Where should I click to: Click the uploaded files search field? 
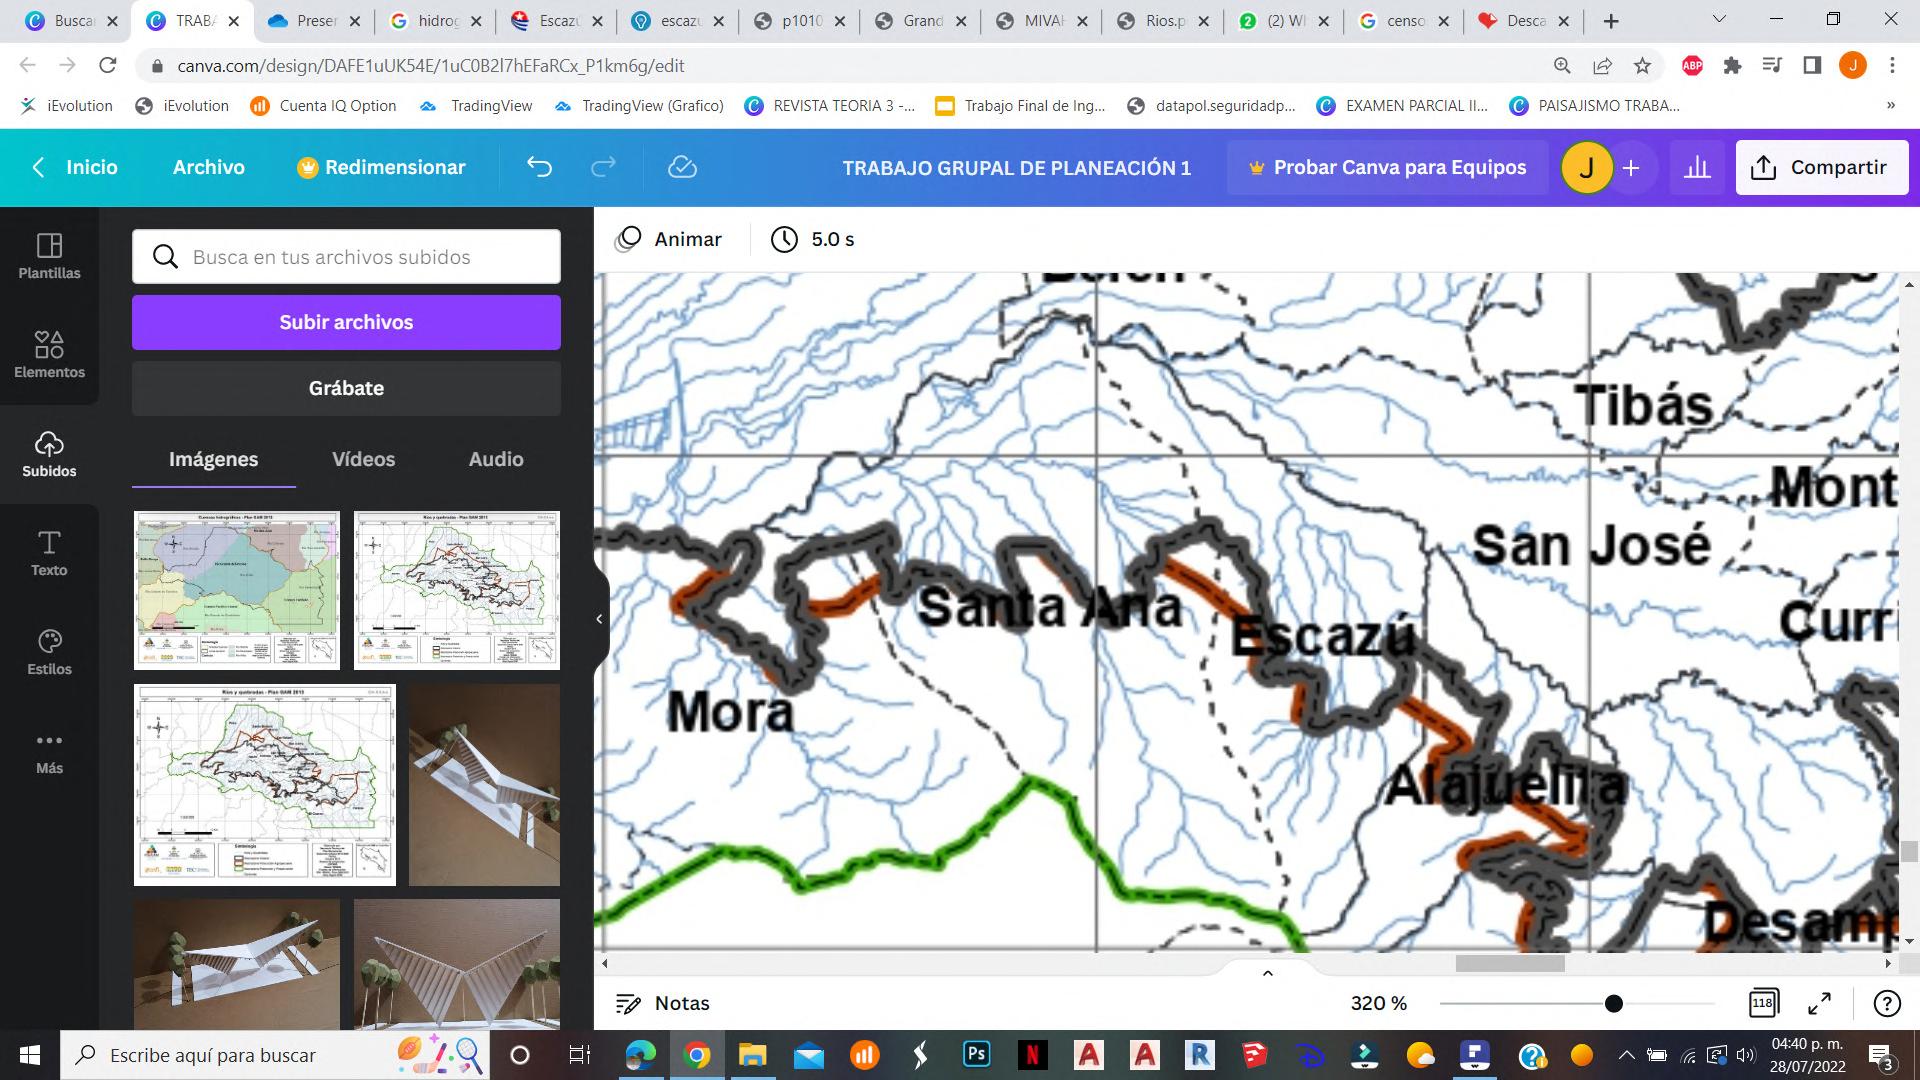(x=346, y=257)
